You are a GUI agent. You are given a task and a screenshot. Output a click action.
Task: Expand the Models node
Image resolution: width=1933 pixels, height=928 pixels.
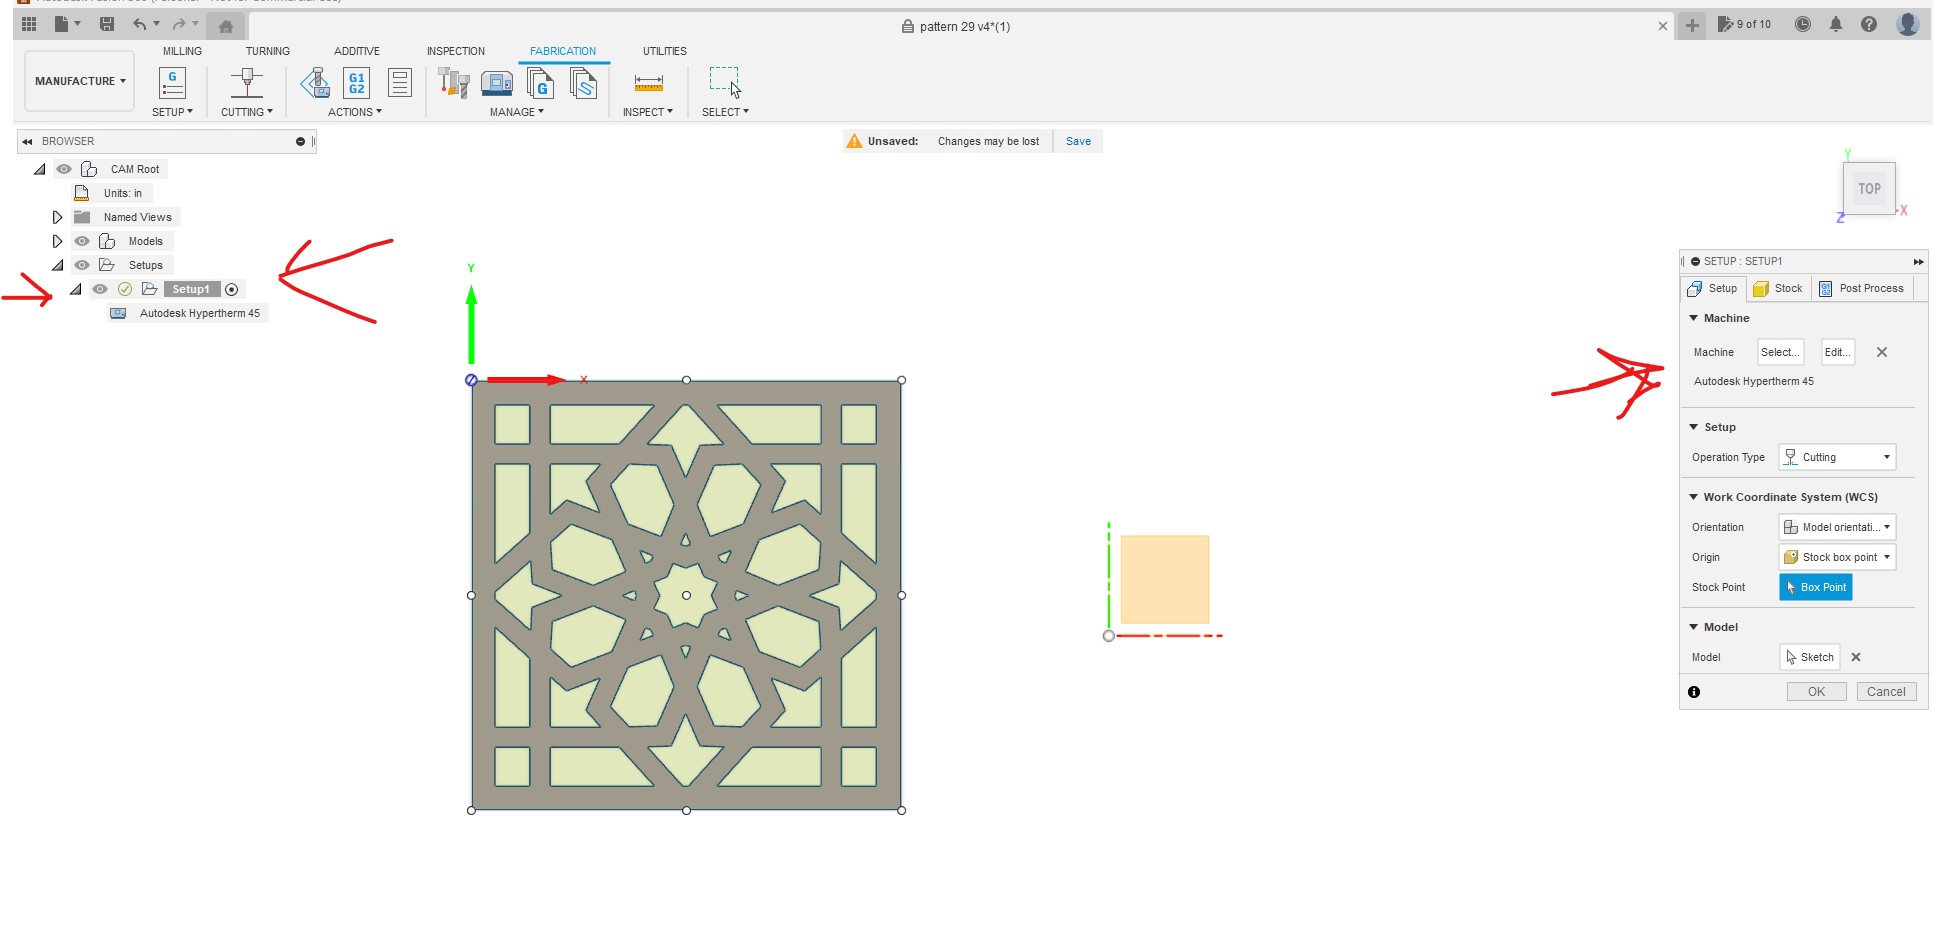click(x=57, y=241)
